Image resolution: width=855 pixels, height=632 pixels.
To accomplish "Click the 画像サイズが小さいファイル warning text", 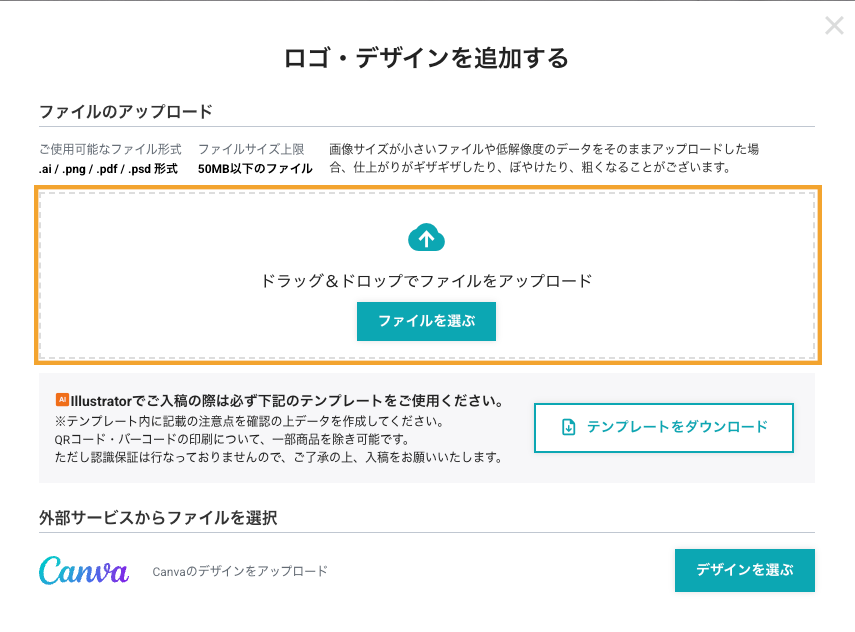I will [x=544, y=158].
